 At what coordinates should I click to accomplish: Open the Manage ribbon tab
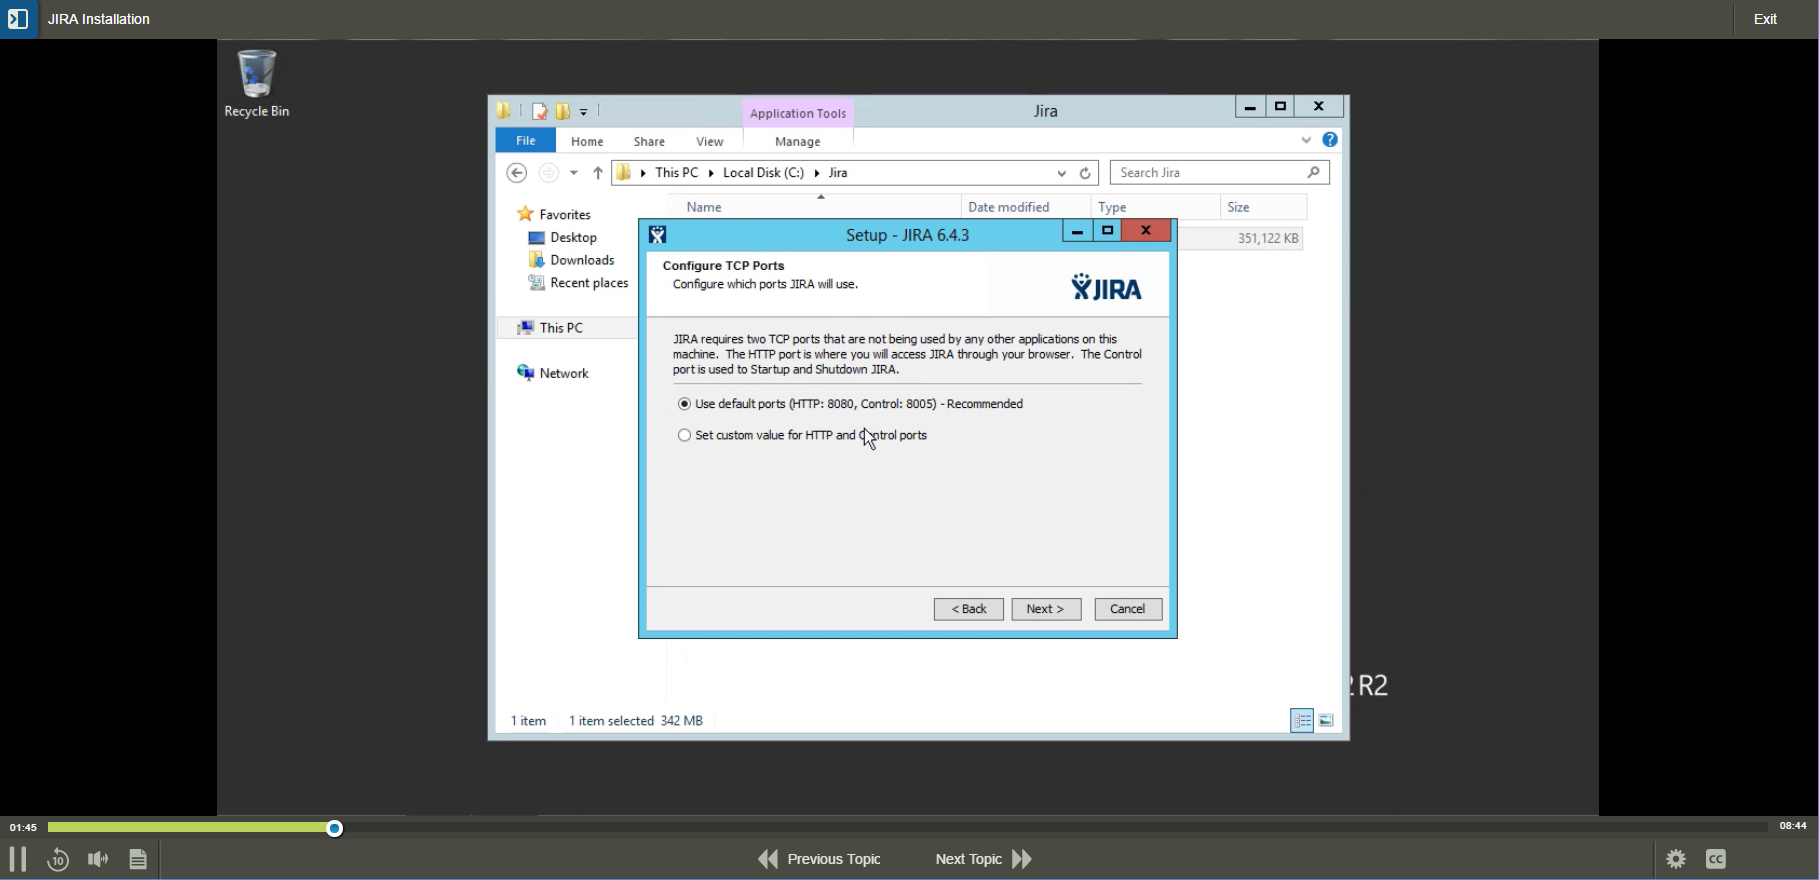(x=798, y=141)
